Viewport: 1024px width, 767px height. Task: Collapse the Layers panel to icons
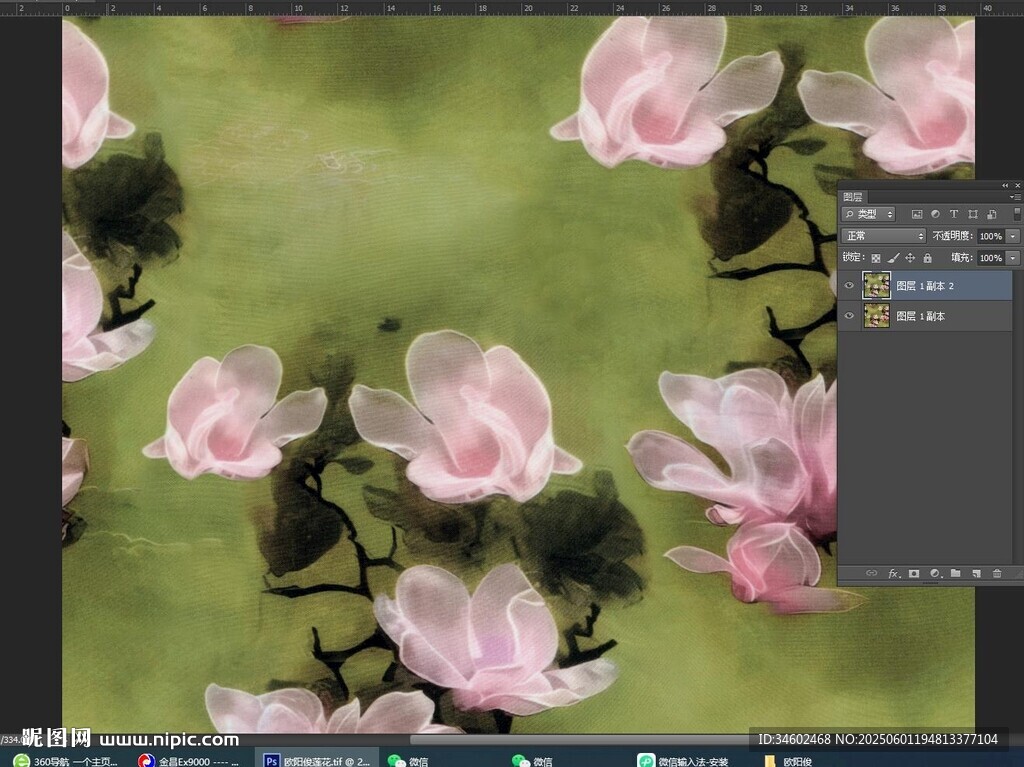(1005, 186)
